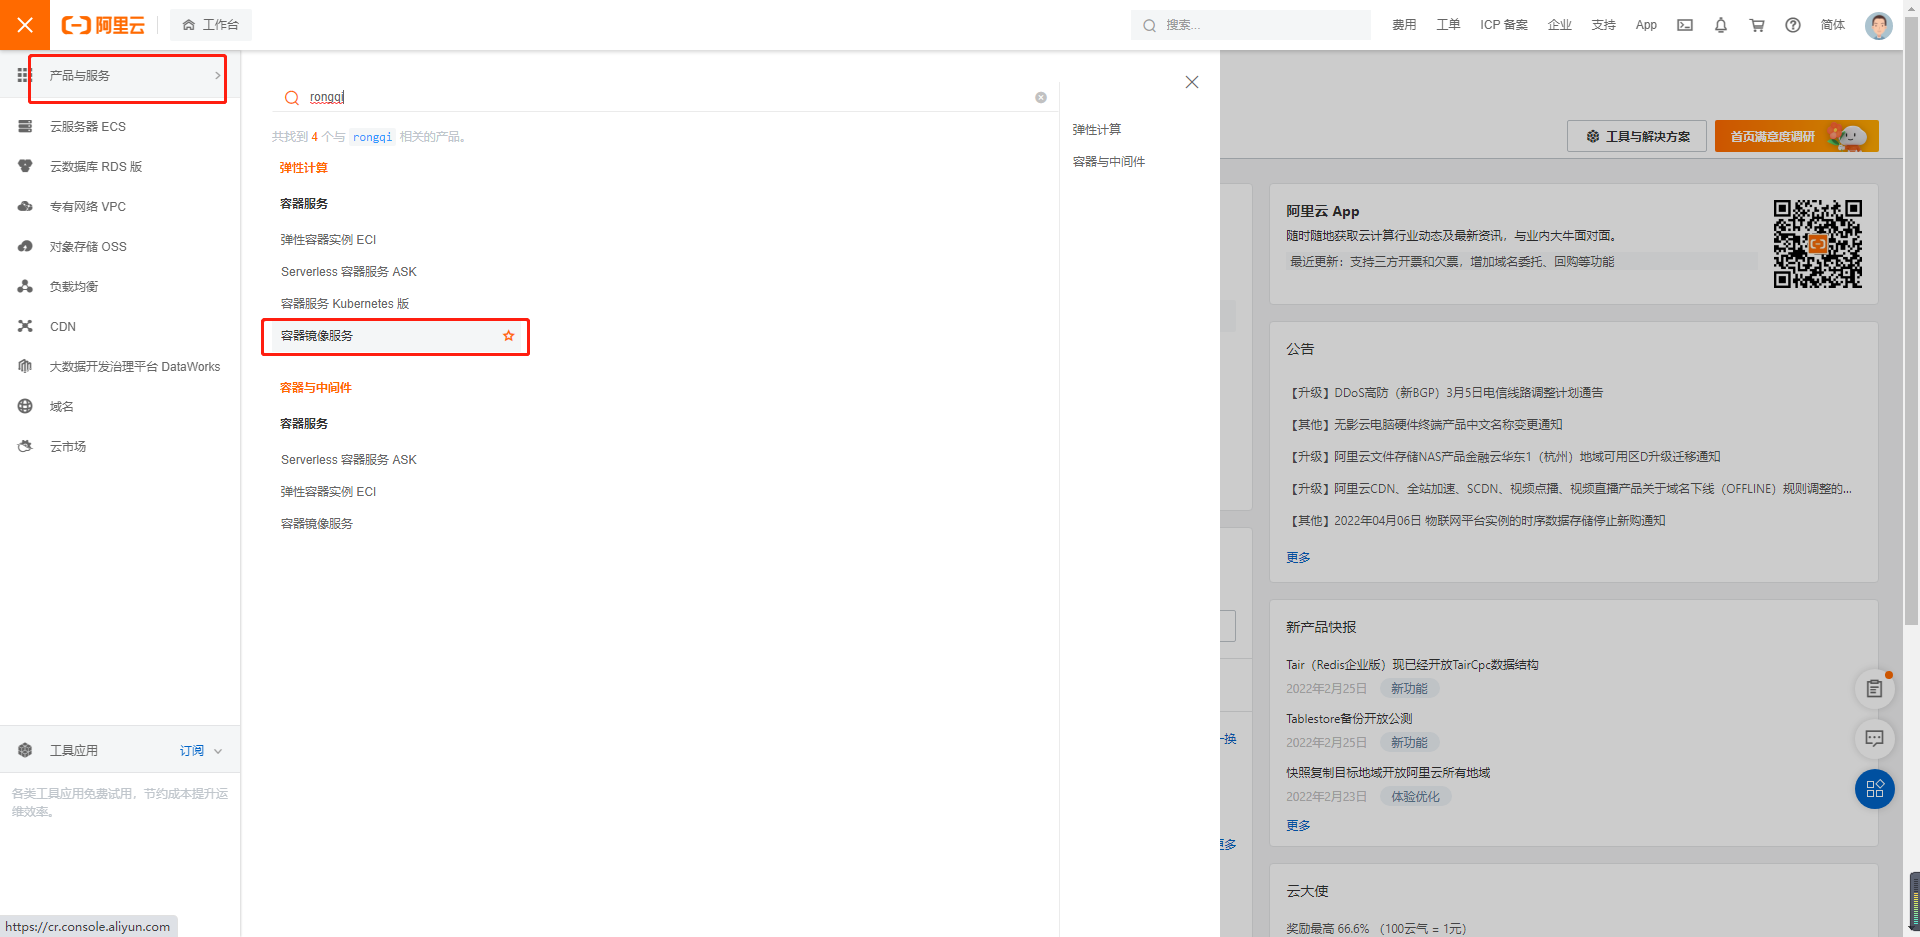Screen dimensions: 1920x937
Task: Open the user avatar menu
Action: [1879, 25]
